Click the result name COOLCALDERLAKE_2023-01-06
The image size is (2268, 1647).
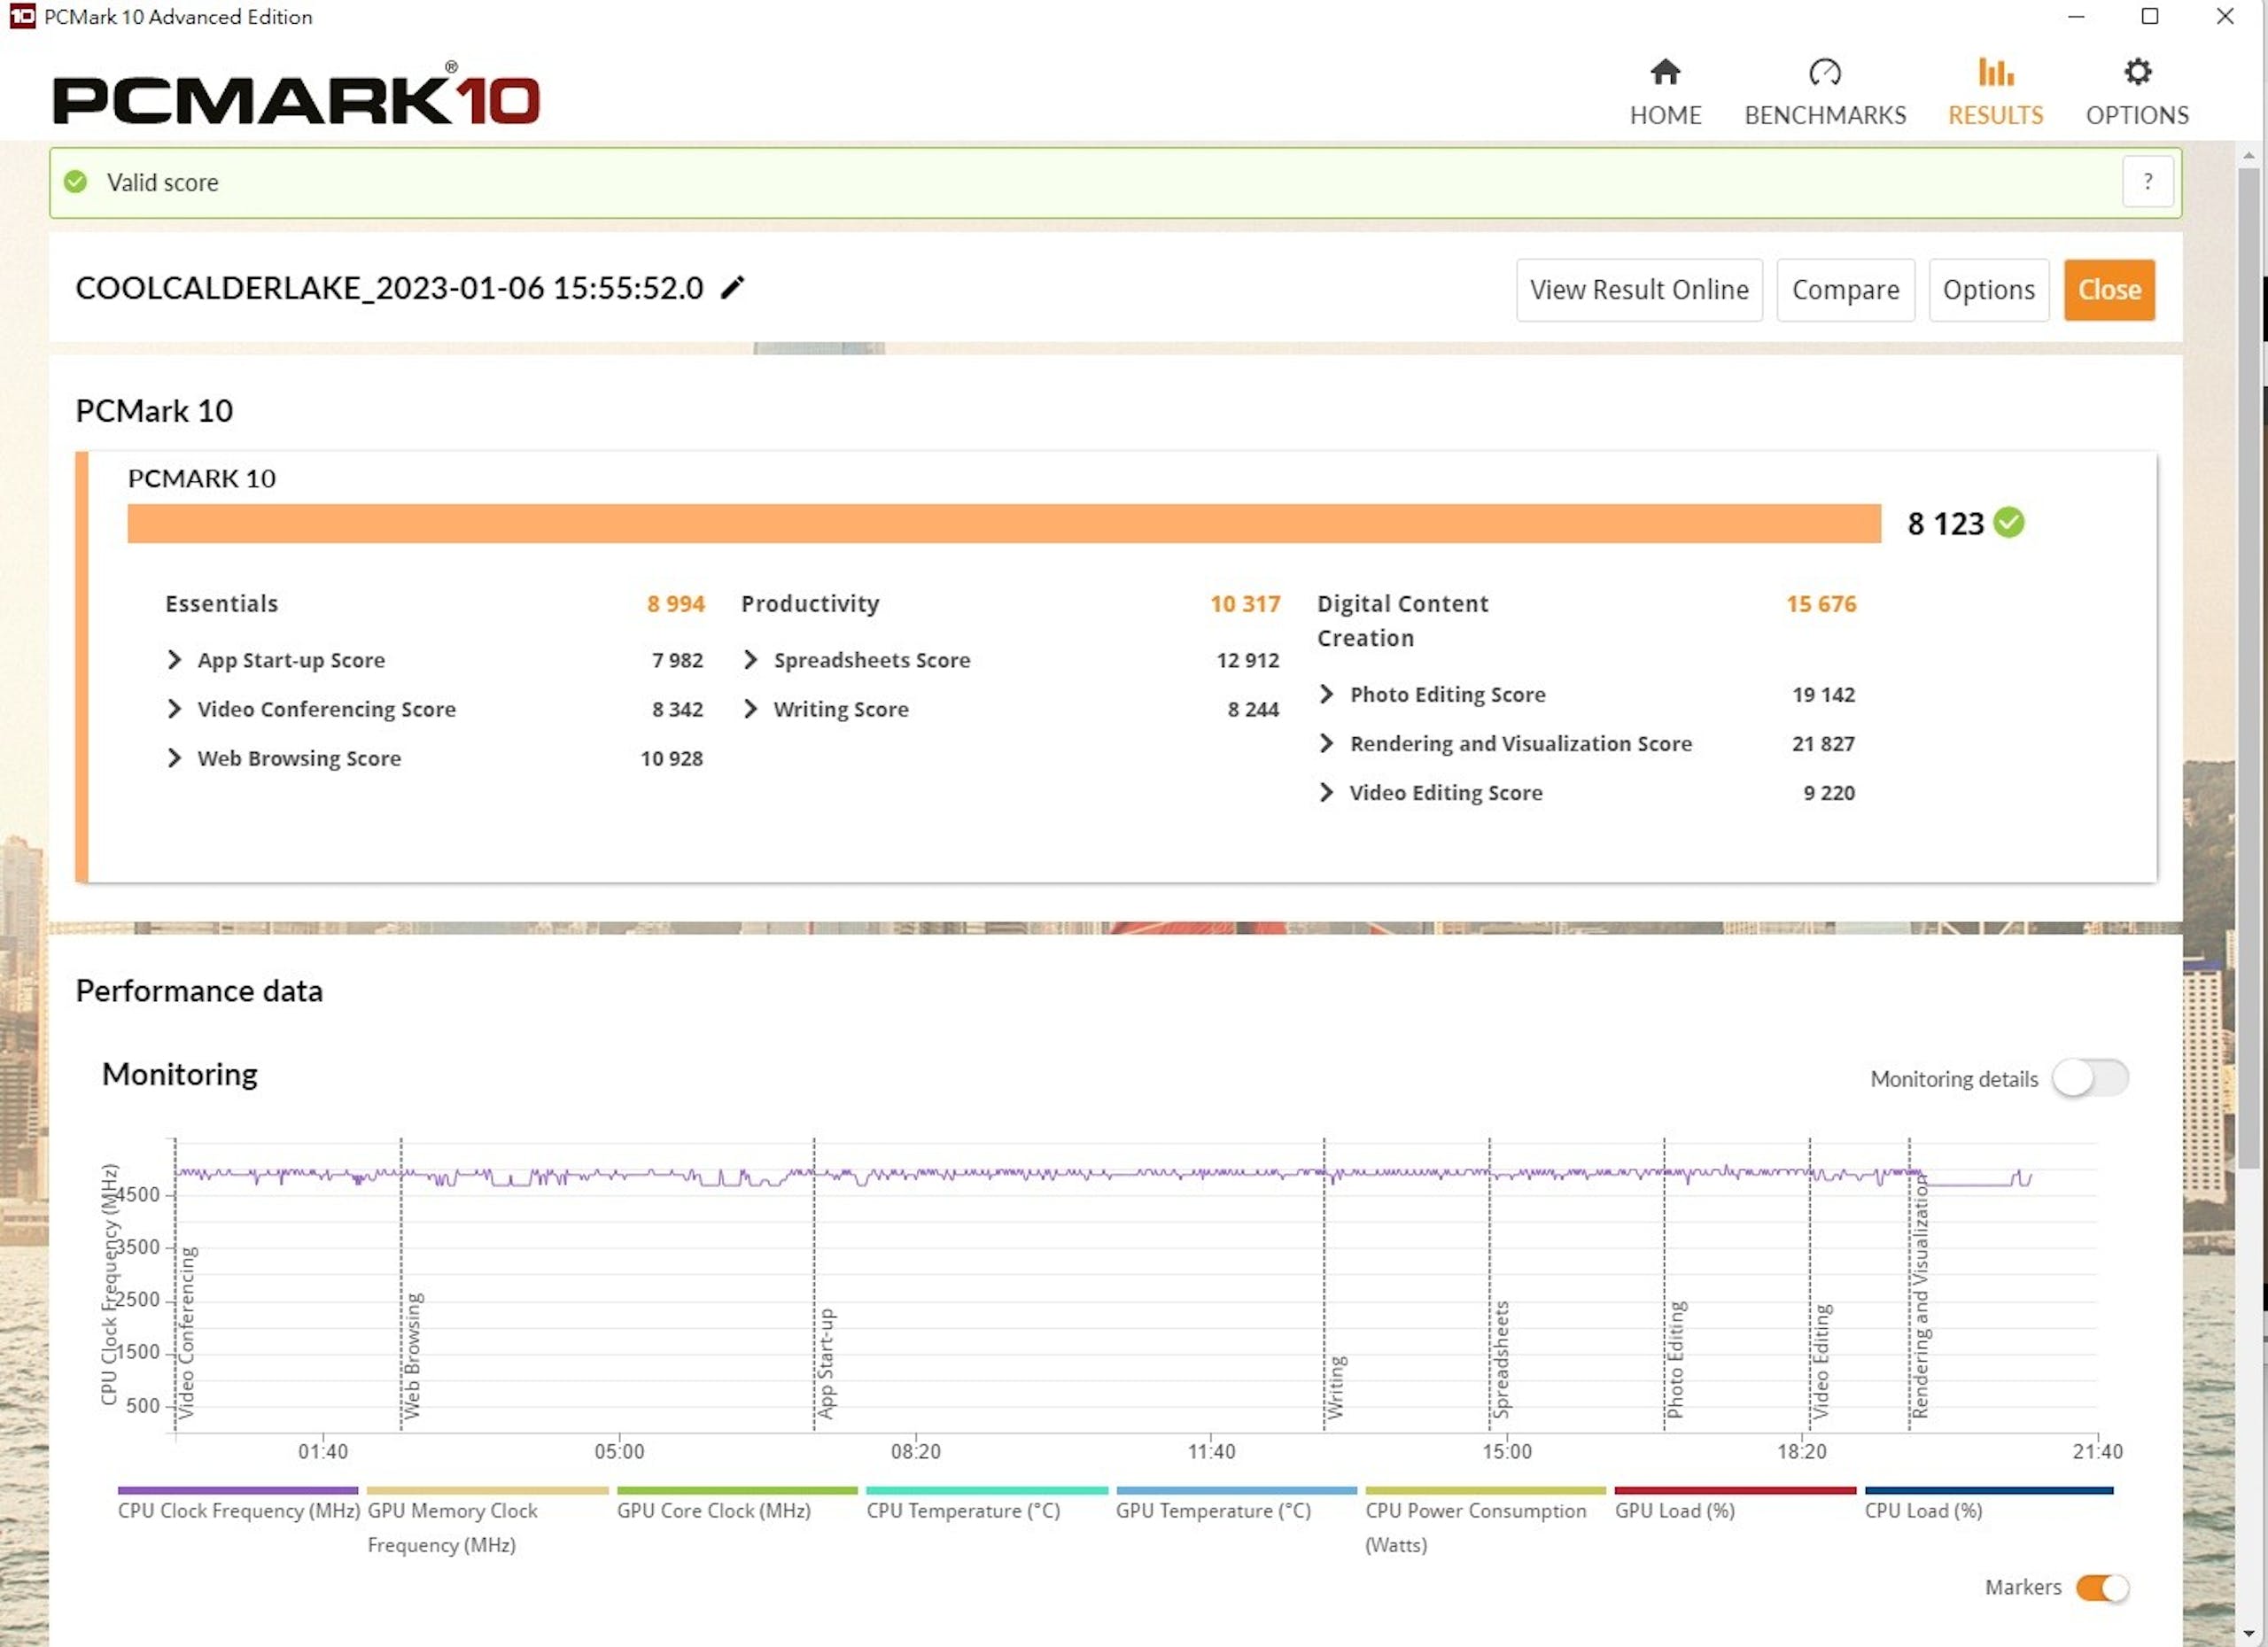click(389, 288)
